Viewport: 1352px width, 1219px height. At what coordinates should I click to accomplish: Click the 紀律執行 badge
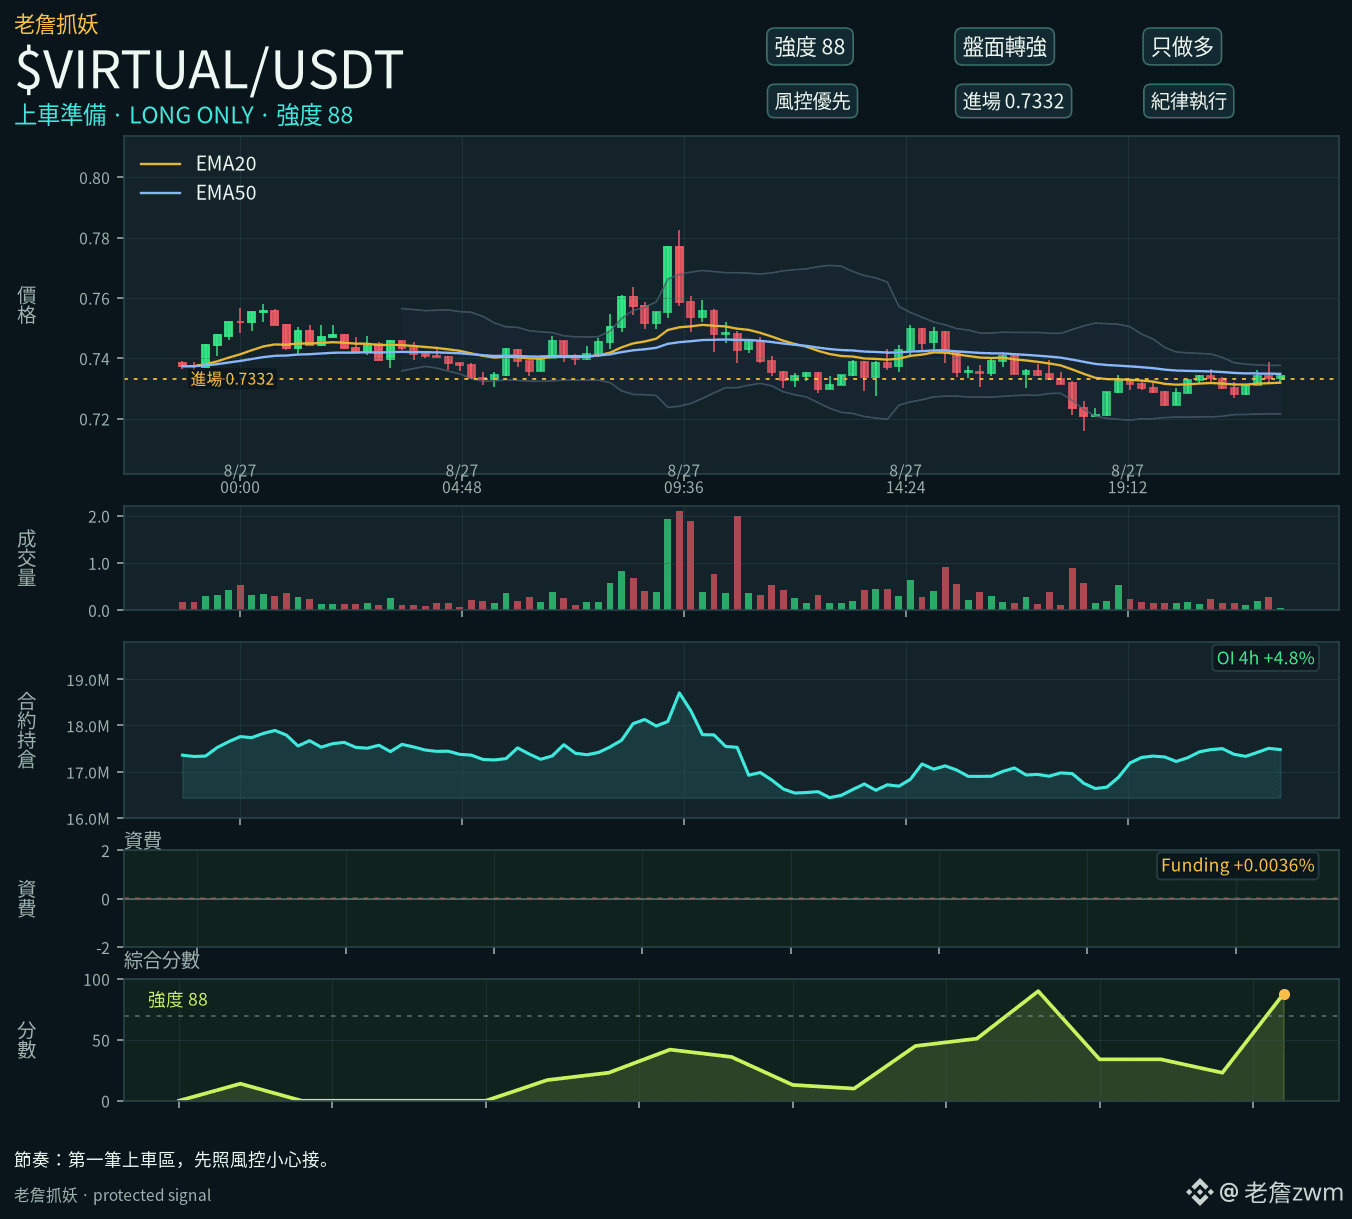click(1188, 101)
